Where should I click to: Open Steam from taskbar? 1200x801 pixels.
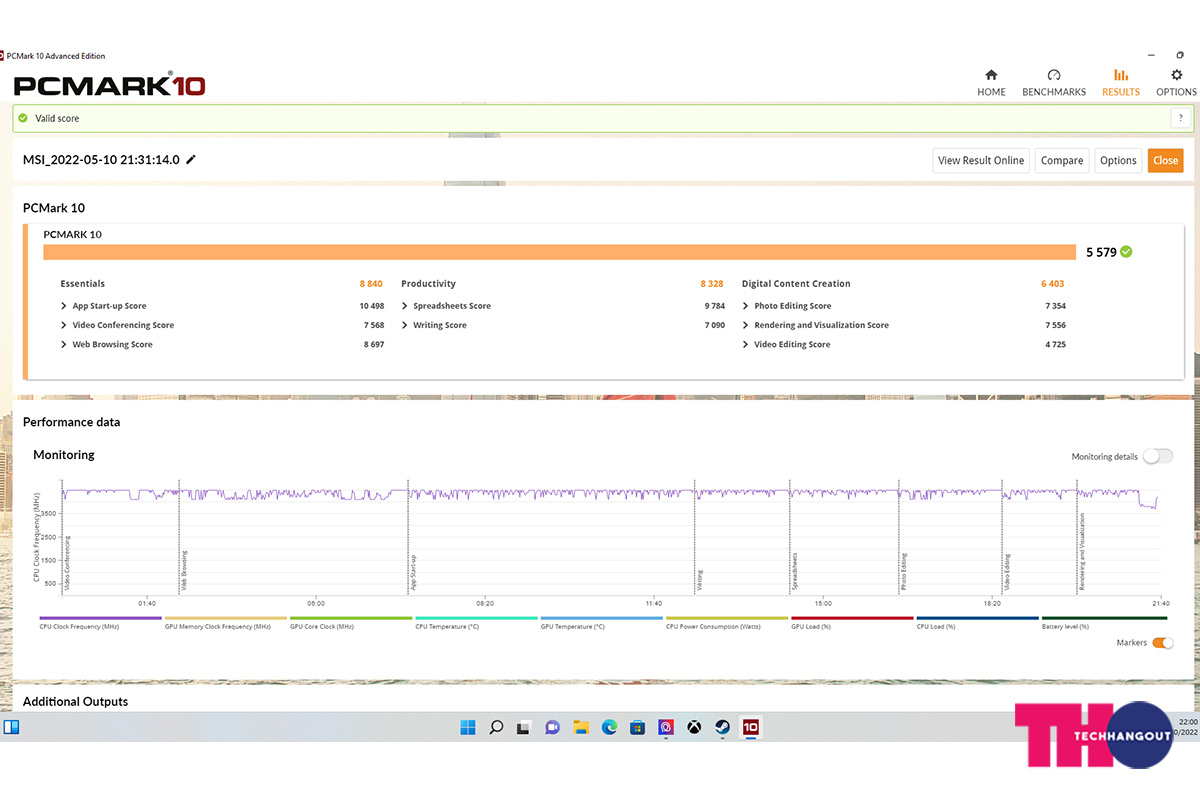[722, 727]
